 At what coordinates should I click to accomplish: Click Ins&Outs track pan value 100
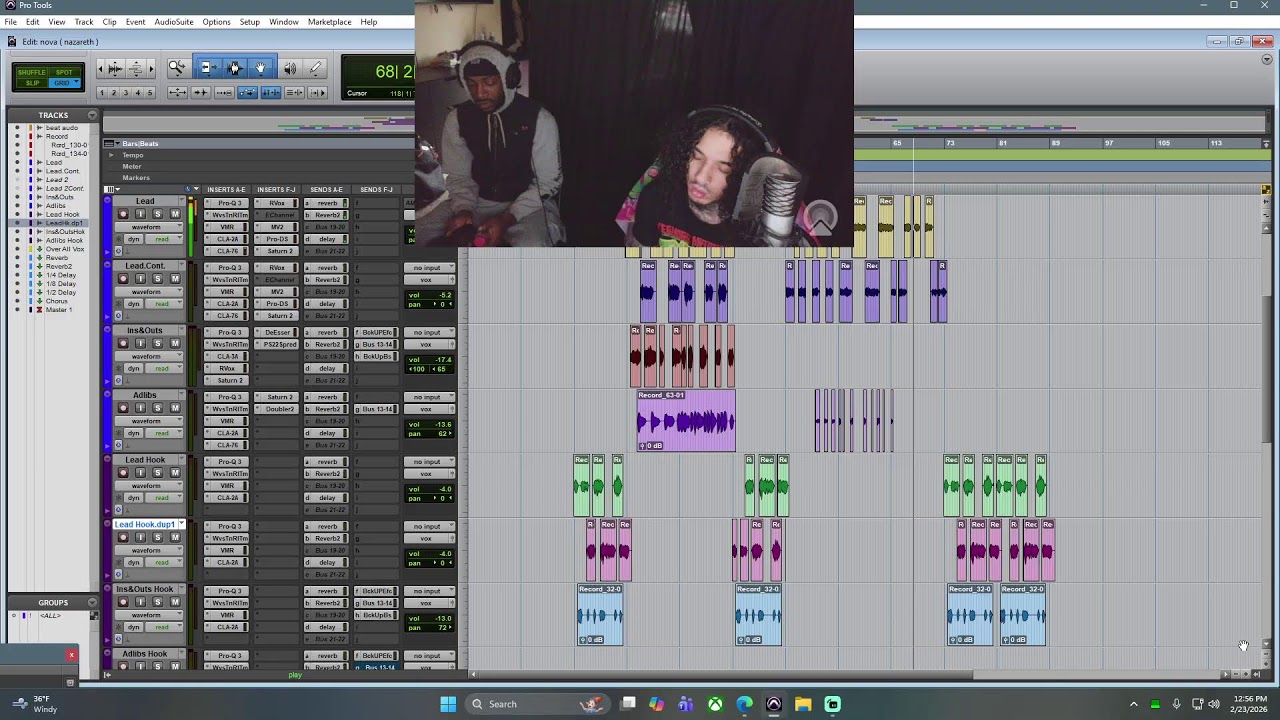pos(417,369)
